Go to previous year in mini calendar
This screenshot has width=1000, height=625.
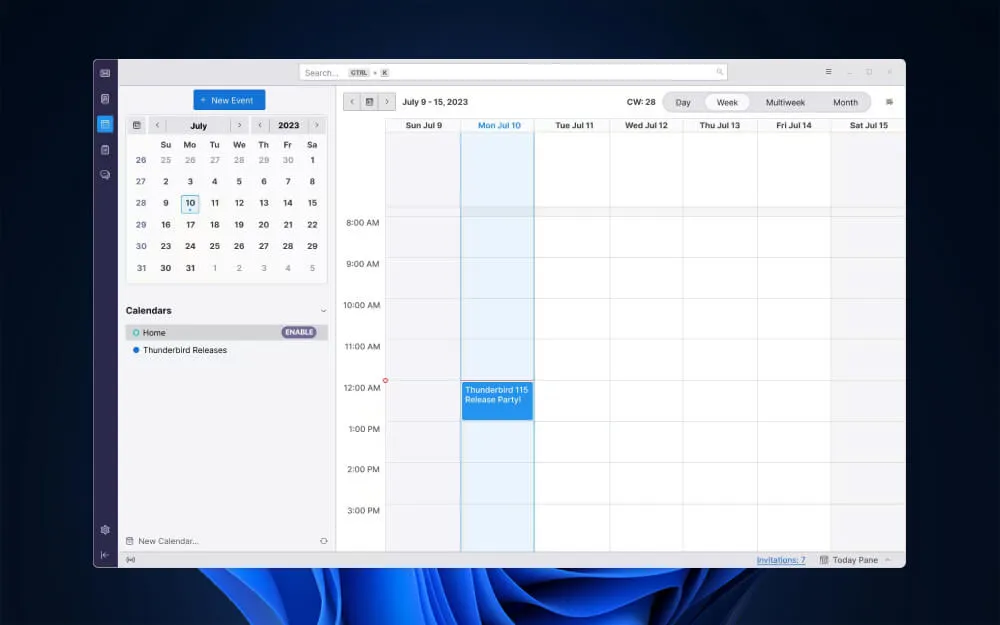pos(260,126)
